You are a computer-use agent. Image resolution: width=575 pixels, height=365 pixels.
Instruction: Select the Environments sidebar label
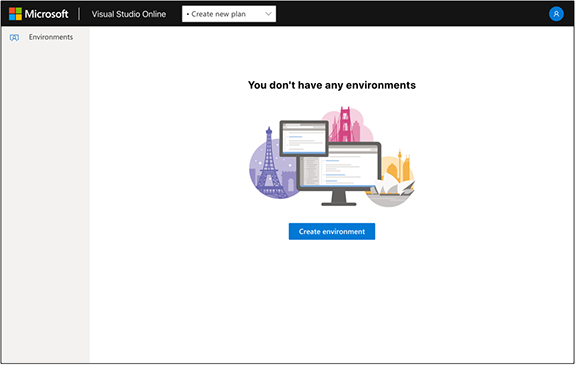pos(51,37)
